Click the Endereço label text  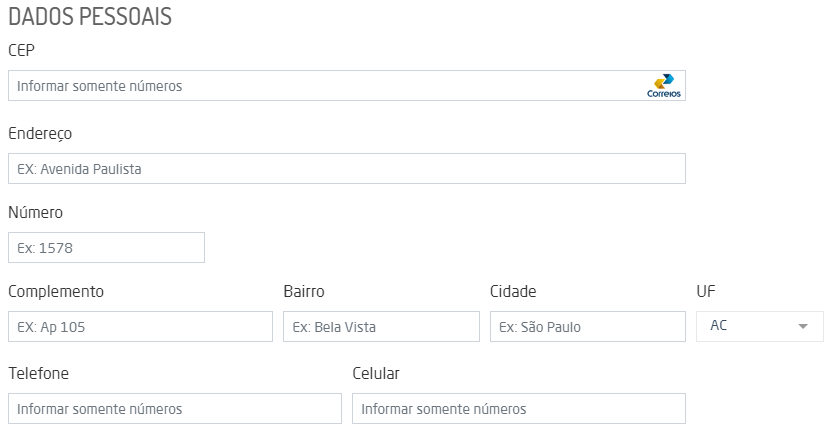[x=40, y=133]
